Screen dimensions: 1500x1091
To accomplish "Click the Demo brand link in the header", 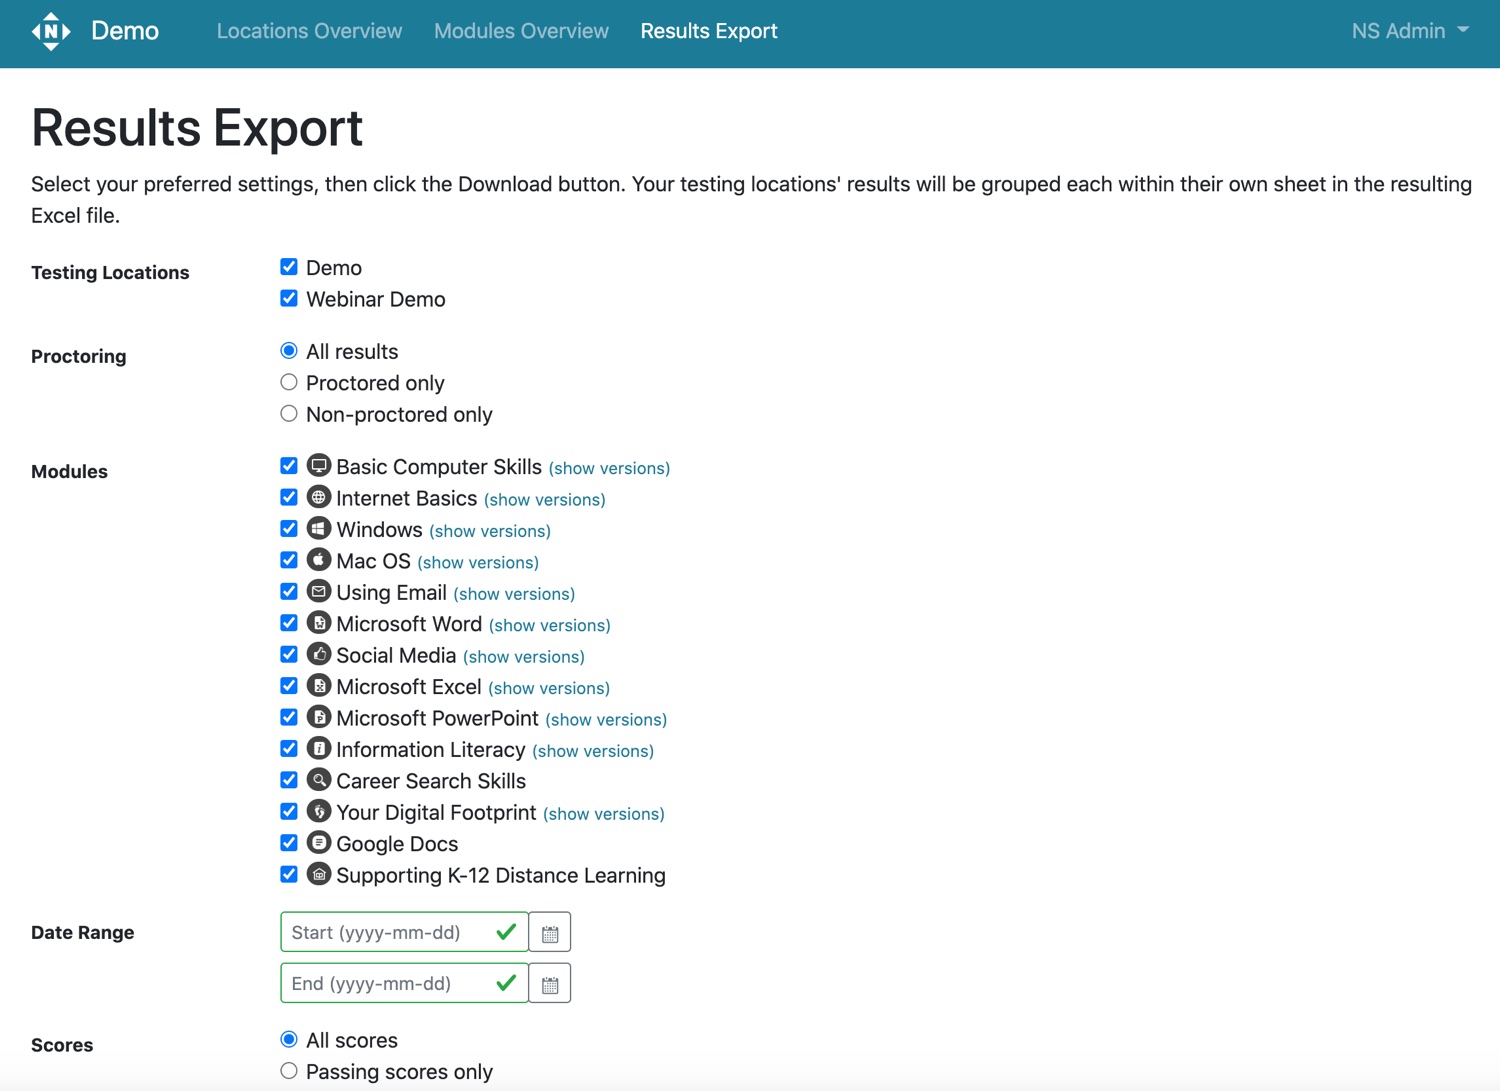I will point(125,31).
